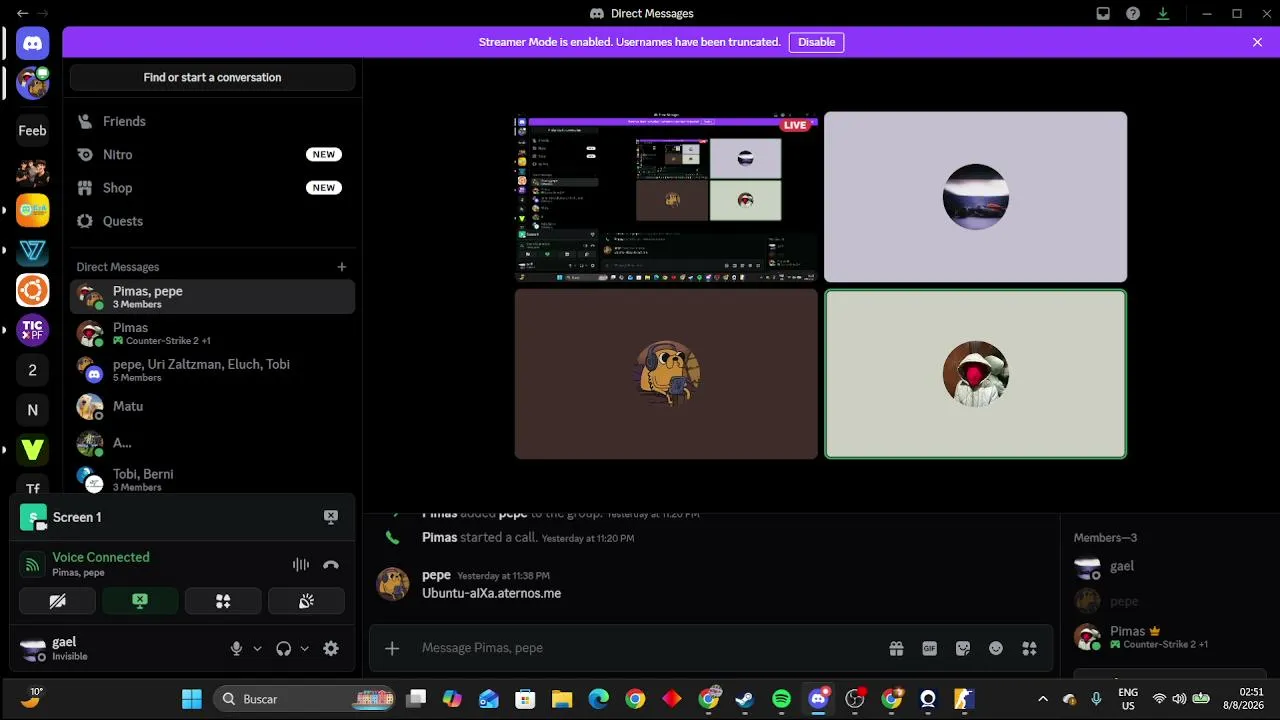Disconnect from the voice call
The height and width of the screenshot is (720, 1280).
331,565
